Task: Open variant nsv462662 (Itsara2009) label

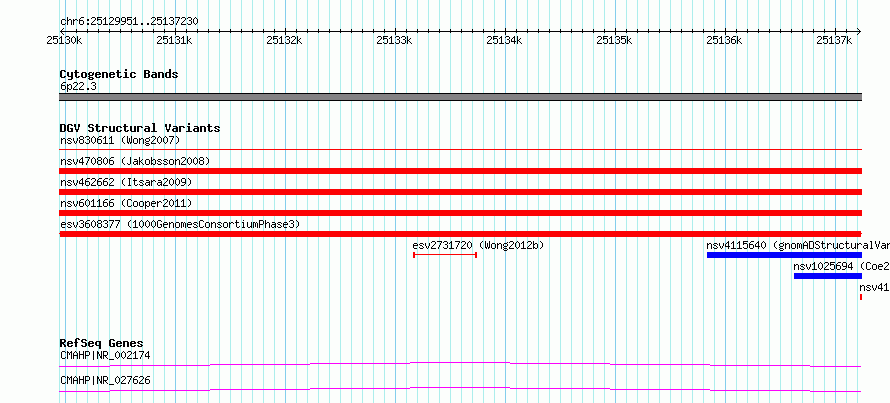Action: 126,182
